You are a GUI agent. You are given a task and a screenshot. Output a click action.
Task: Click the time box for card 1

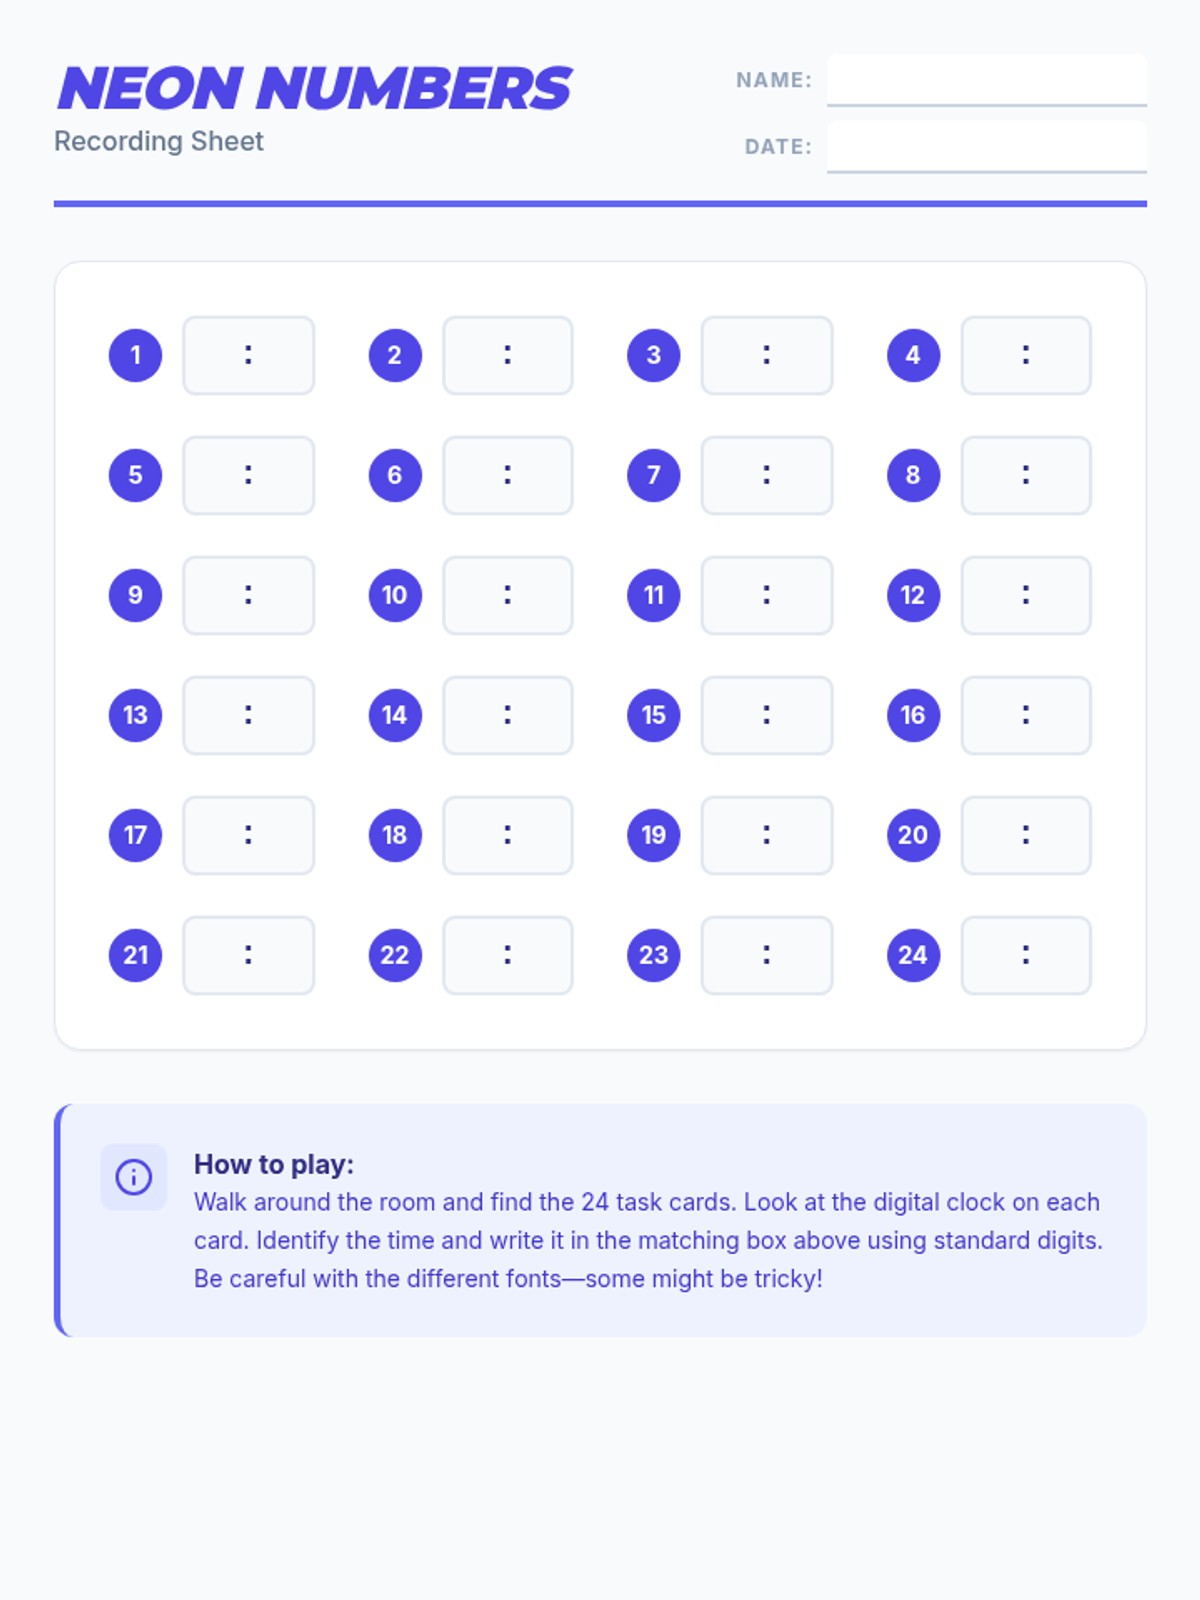tap(248, 355)
